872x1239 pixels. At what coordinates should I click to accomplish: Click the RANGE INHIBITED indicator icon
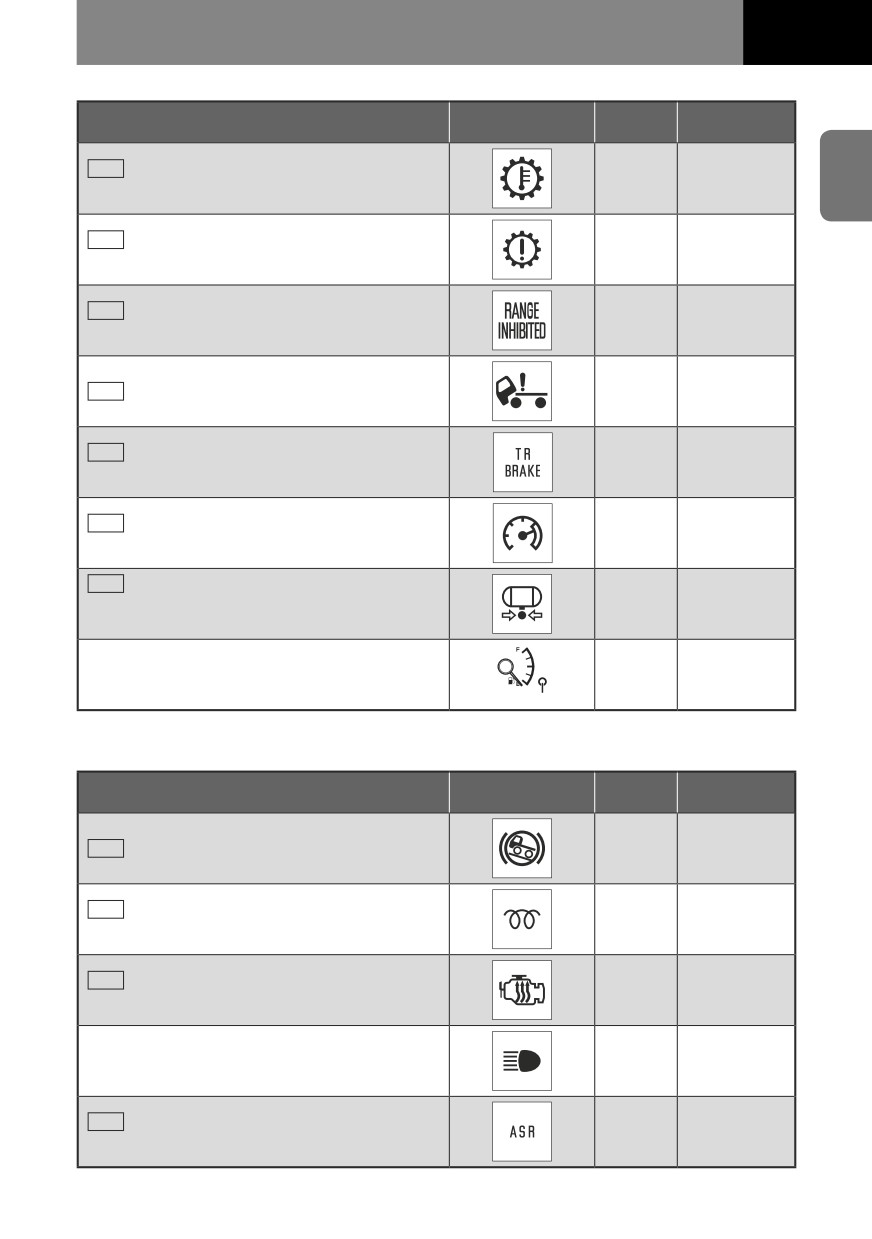522,320
